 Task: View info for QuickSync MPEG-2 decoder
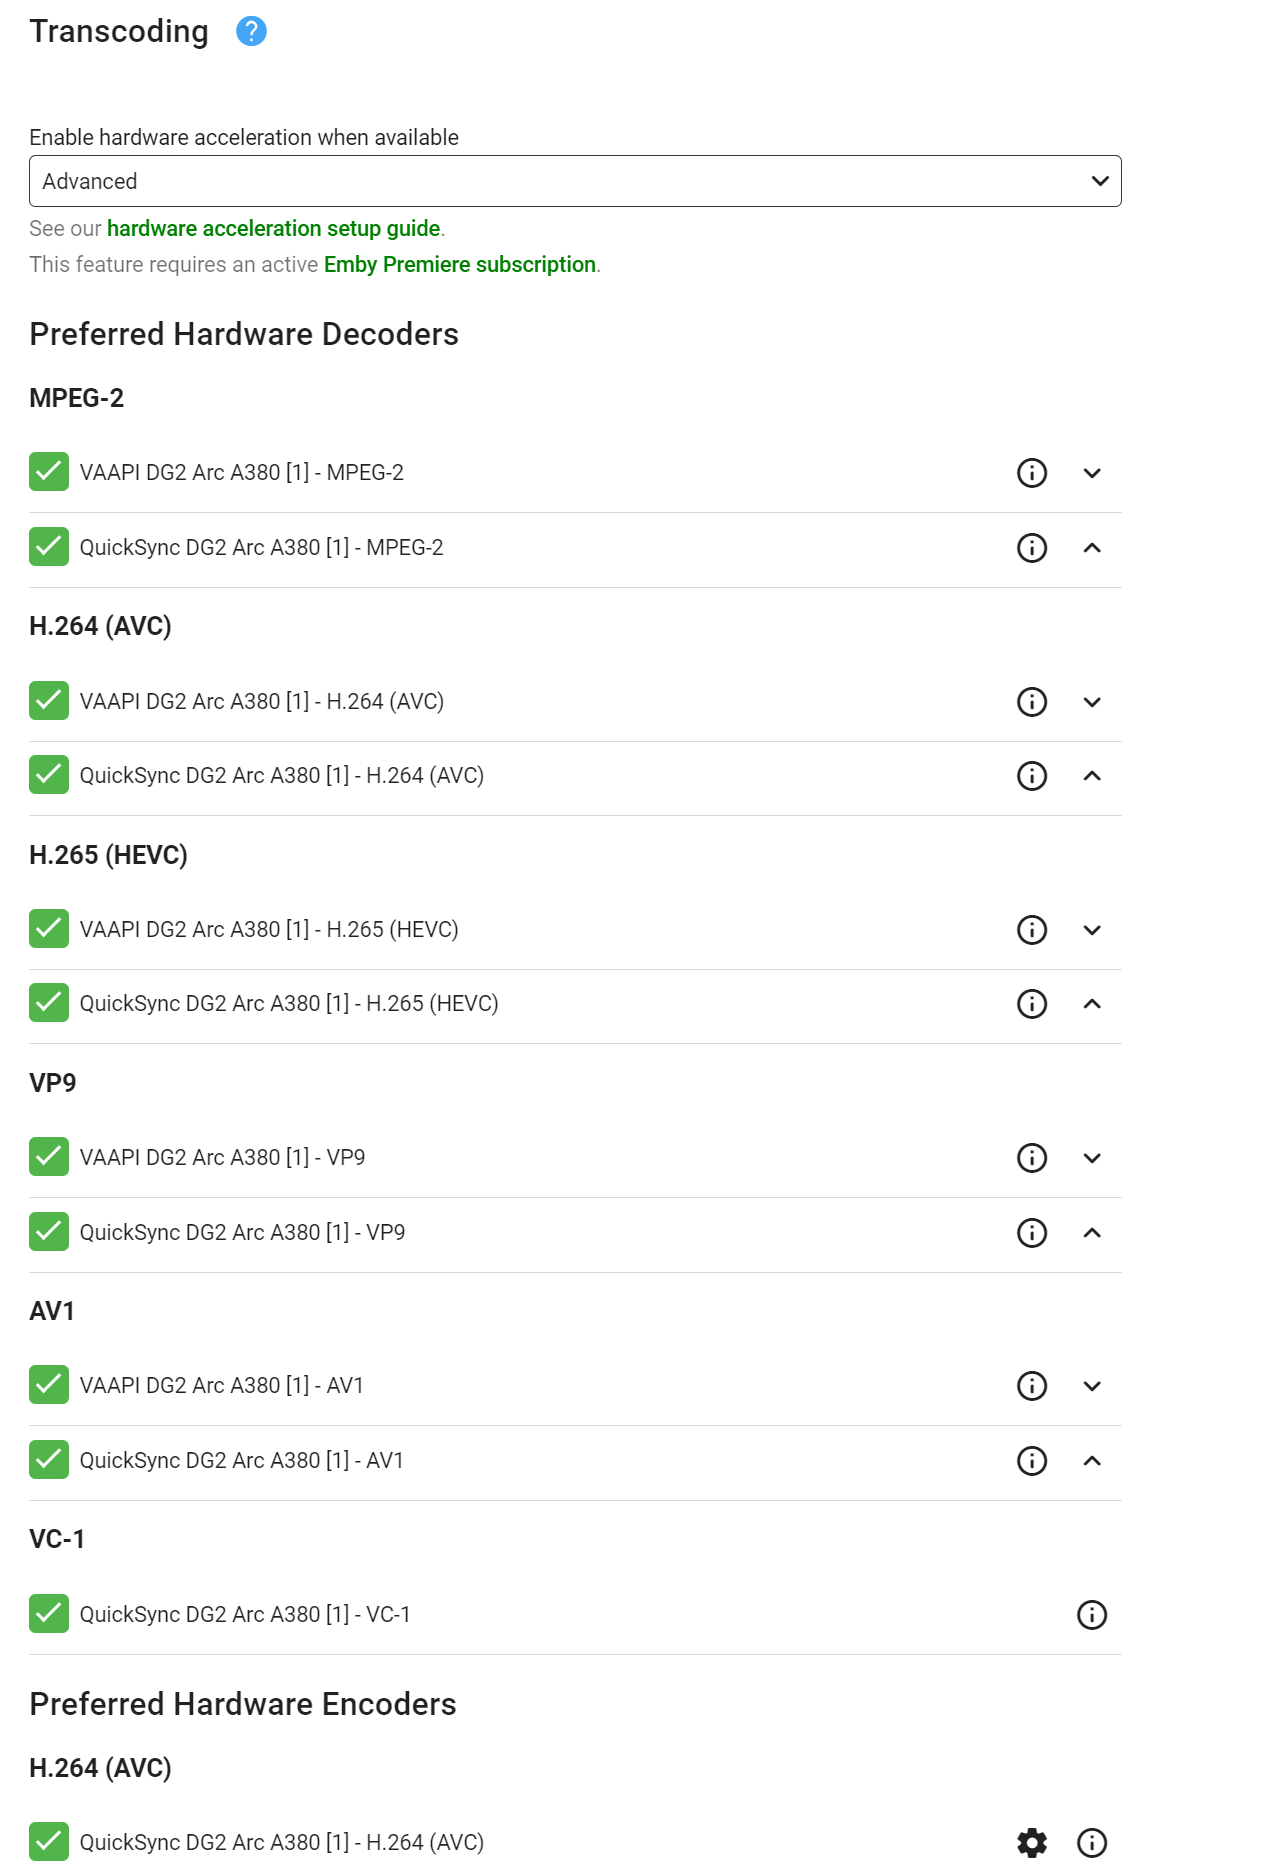point(1031,548)
